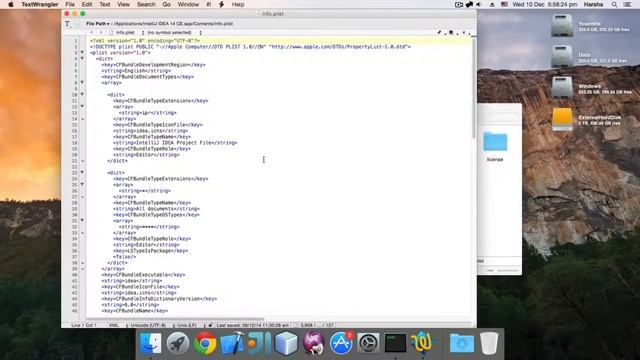This screenshot has width=640, height=360.
Task: Open the Help menu
Action: coord(238,4)
